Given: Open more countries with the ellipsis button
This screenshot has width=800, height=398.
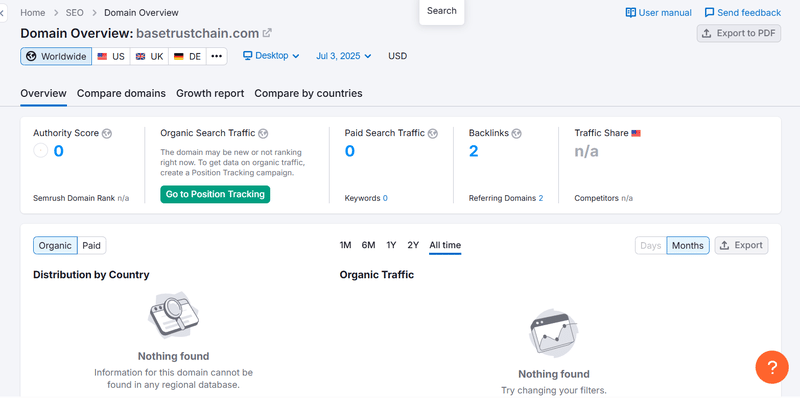Looking at the screenshot, I should [x=217, y=56].
